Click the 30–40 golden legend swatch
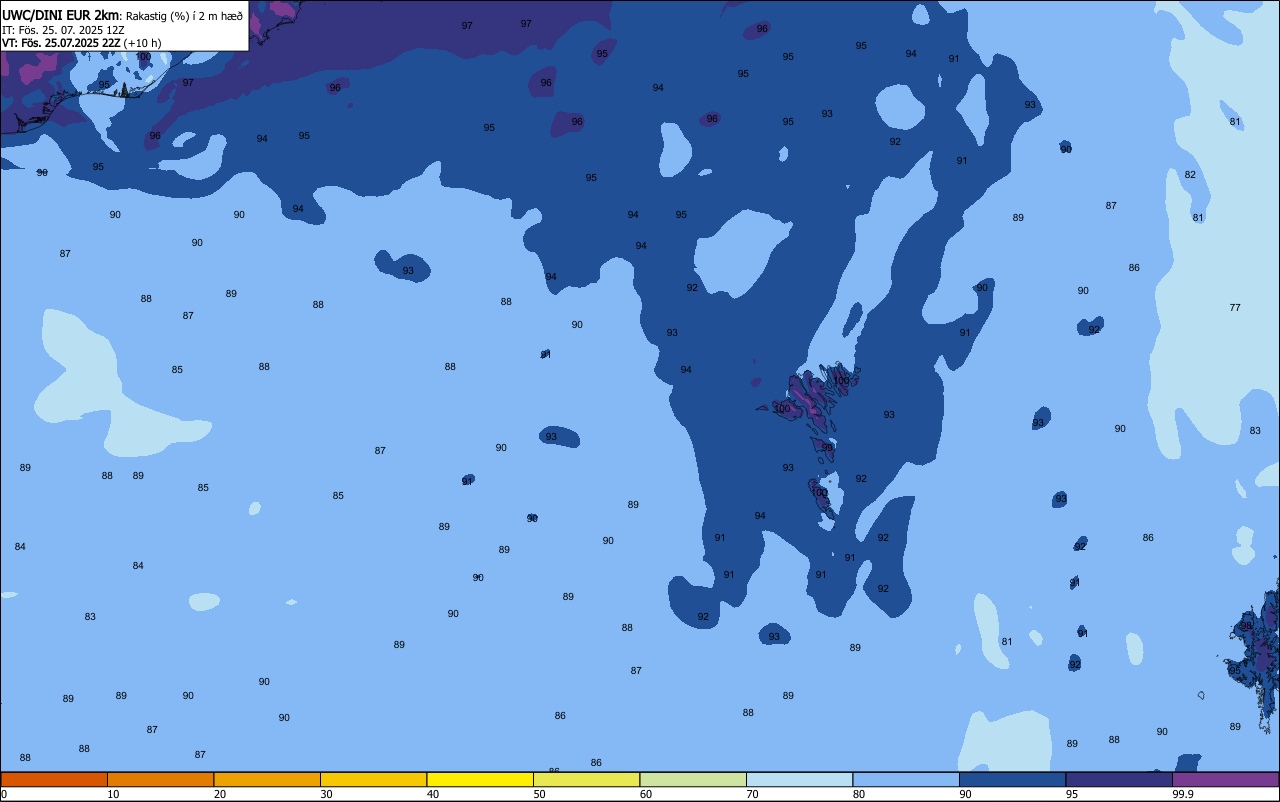Screen dimensions: 1280x802 coord(373,779)
